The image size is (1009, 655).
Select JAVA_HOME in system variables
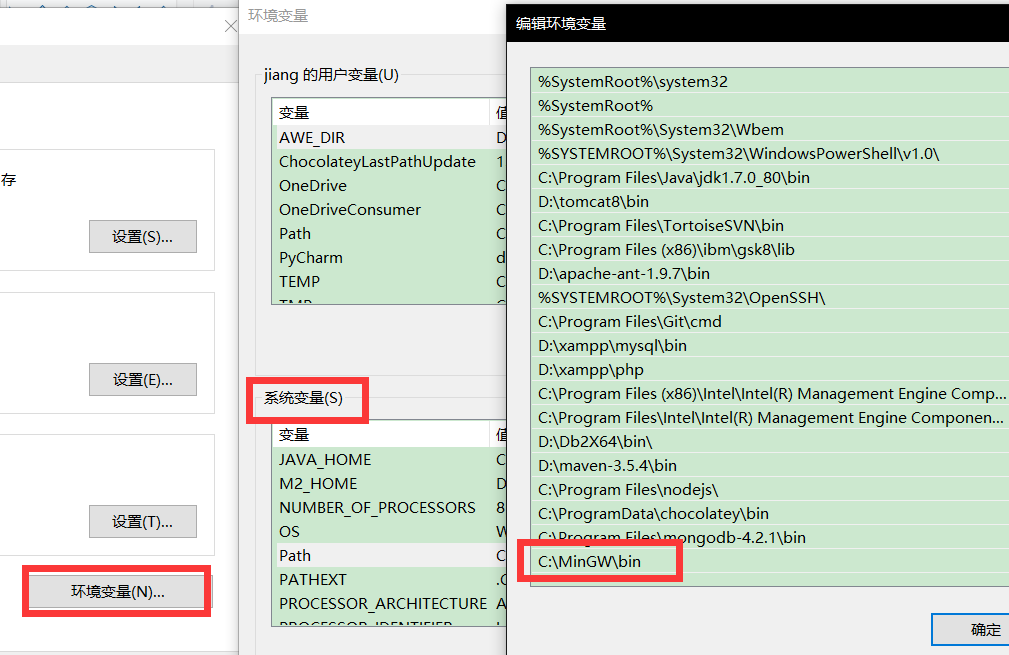(x=389, y=459)
